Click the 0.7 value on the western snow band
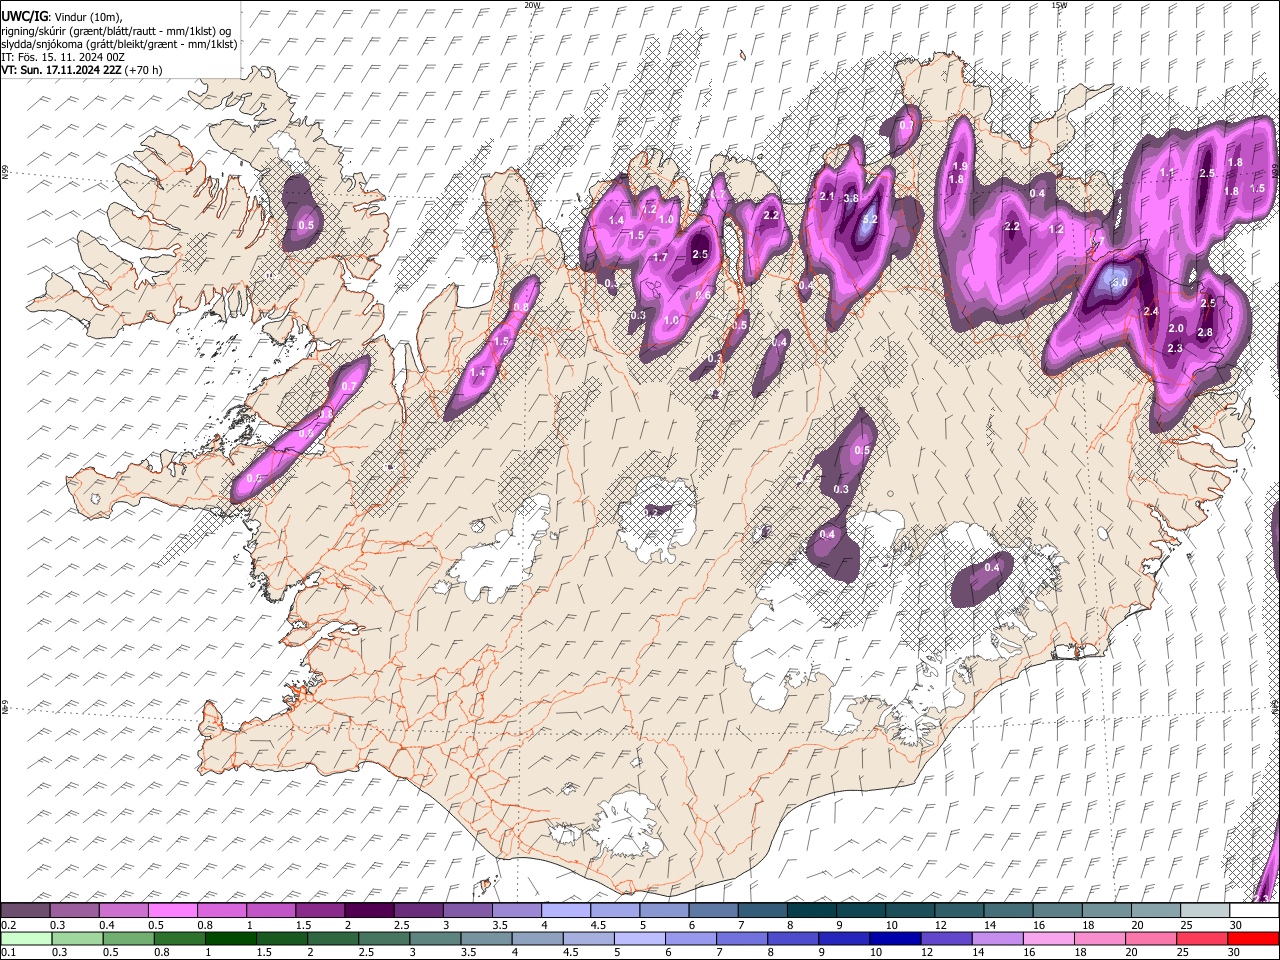The image size is (1280, 960). click(349, 387)
